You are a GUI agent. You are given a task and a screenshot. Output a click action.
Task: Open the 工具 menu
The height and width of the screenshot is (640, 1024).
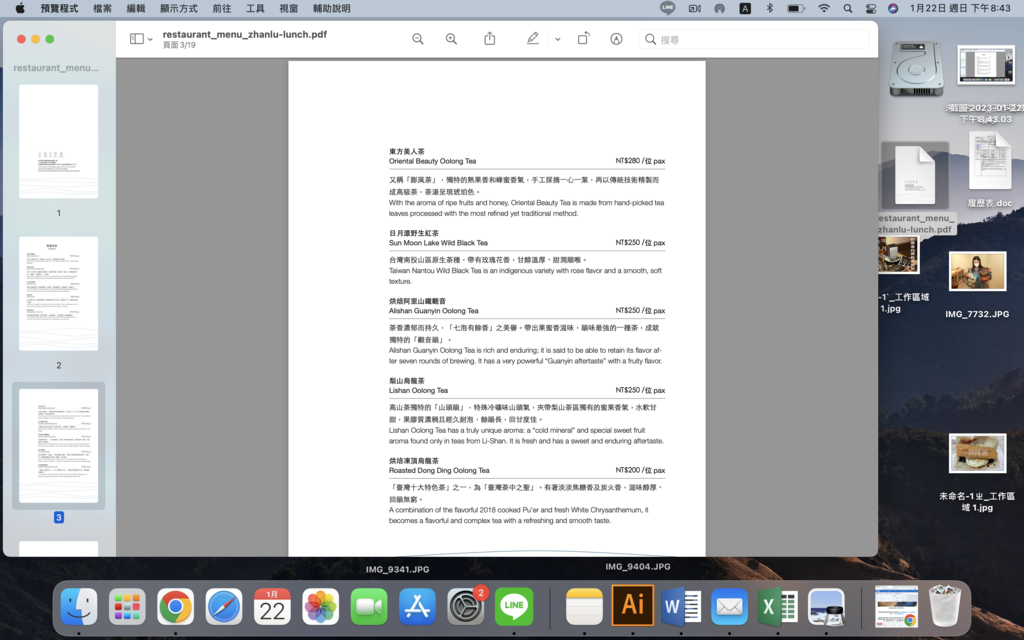(255, 8)
